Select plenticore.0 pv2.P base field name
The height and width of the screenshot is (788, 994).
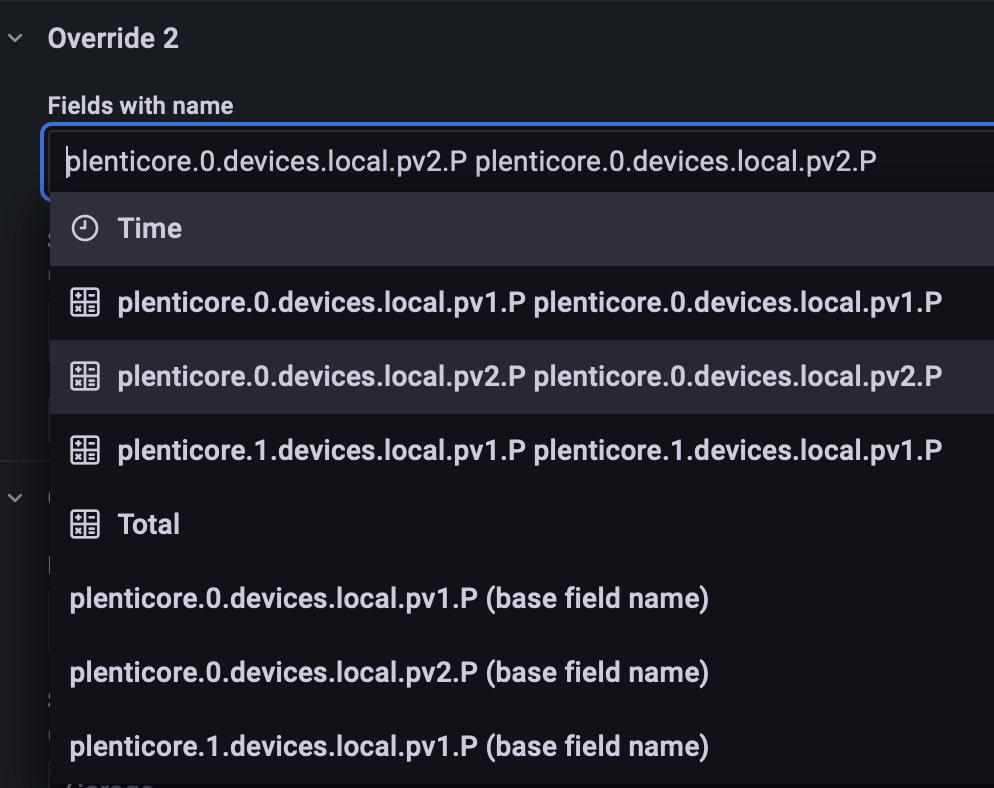point(389,673)
